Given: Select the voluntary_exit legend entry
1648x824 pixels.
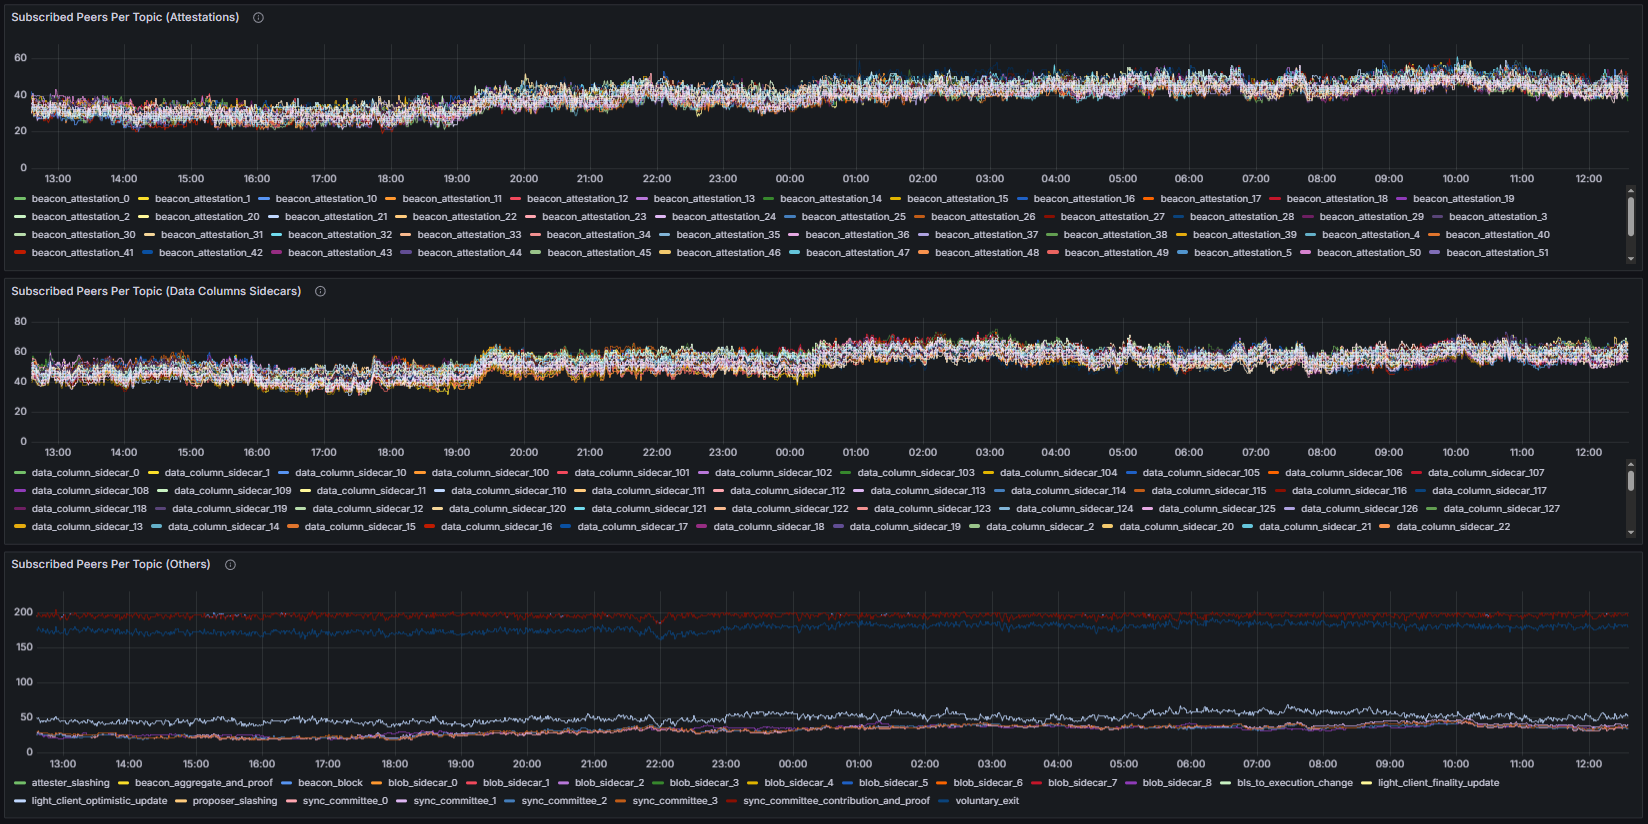Looking at the screenshot, I should coord(986,801).
